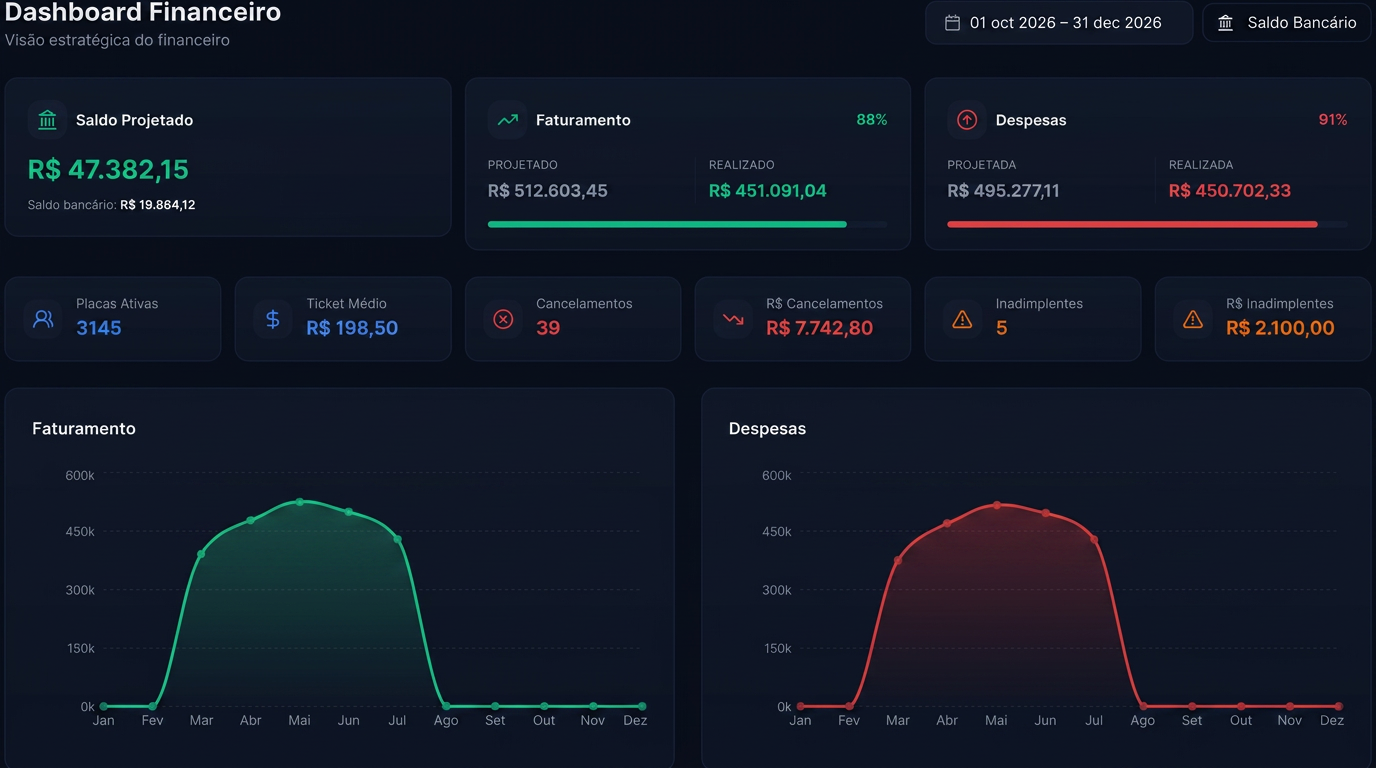Click the R$ 7.742,80 cancelamentos value
The width and height of the screenshot is (1376, 768).
(x=820, y=328)
